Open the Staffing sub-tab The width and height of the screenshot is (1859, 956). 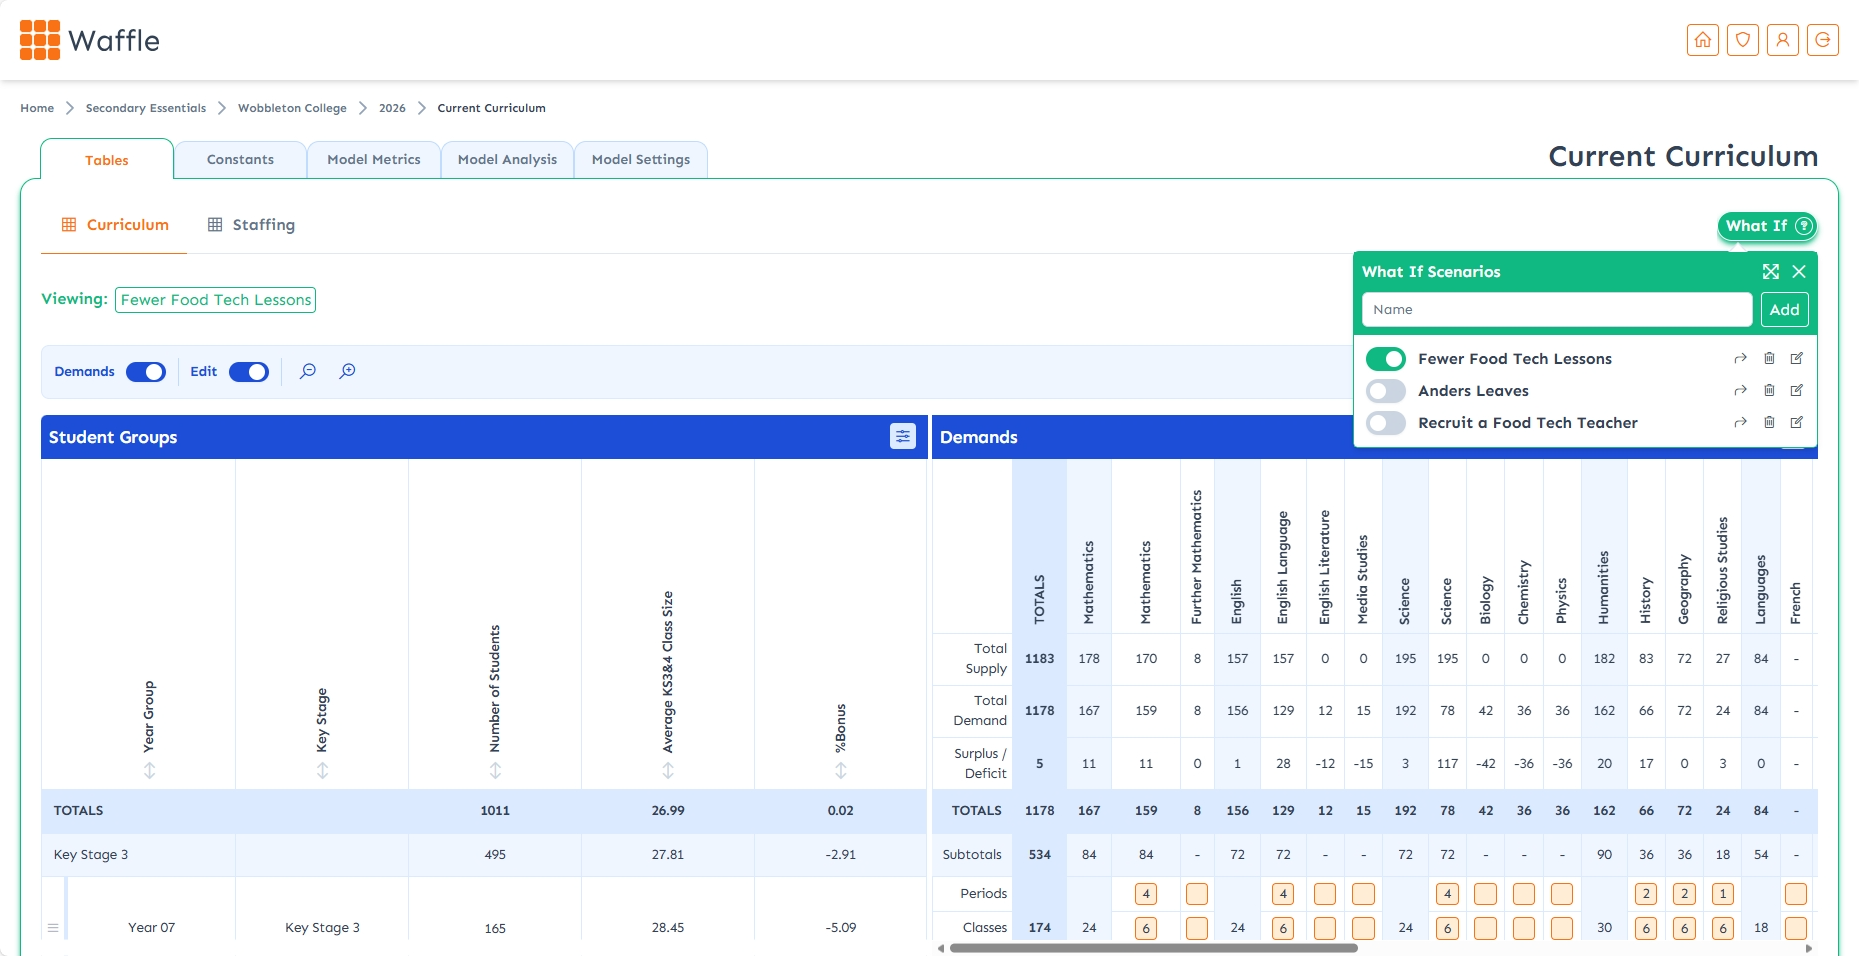(x=252, y=225)
